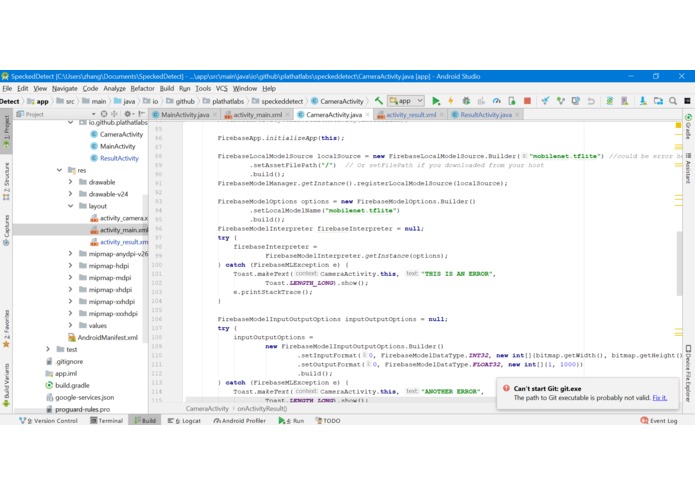Stop the app with red square
Viewport: 695px width, 494px height.
(527, 101)
